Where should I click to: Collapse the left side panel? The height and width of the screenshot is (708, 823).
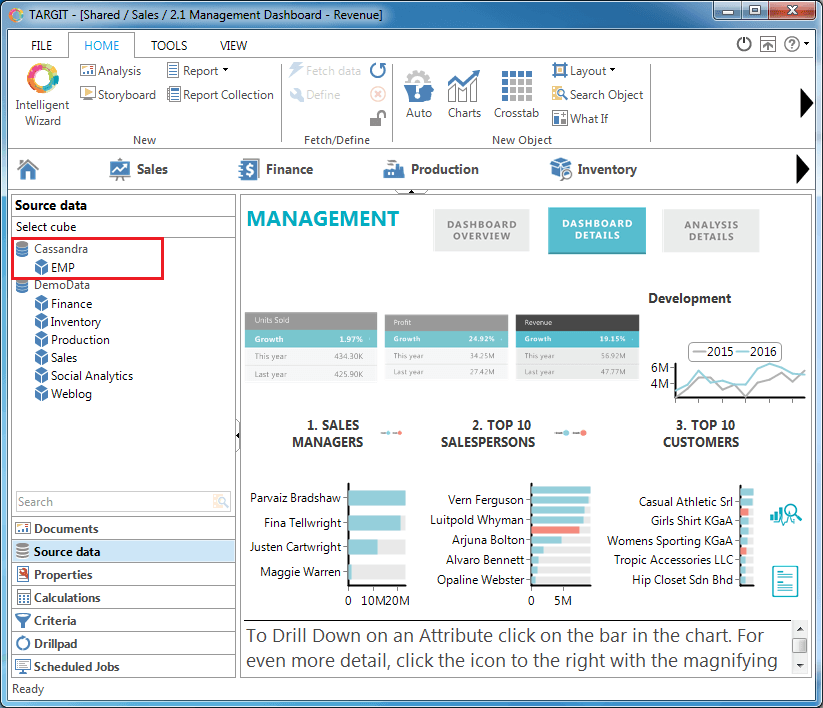pos(237,435)
